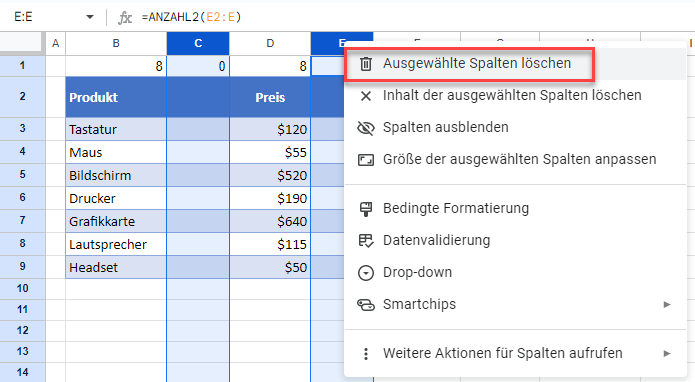Click cell B1 containing 8
Viewport: 695px width, 382px height.
pos(116,66)
